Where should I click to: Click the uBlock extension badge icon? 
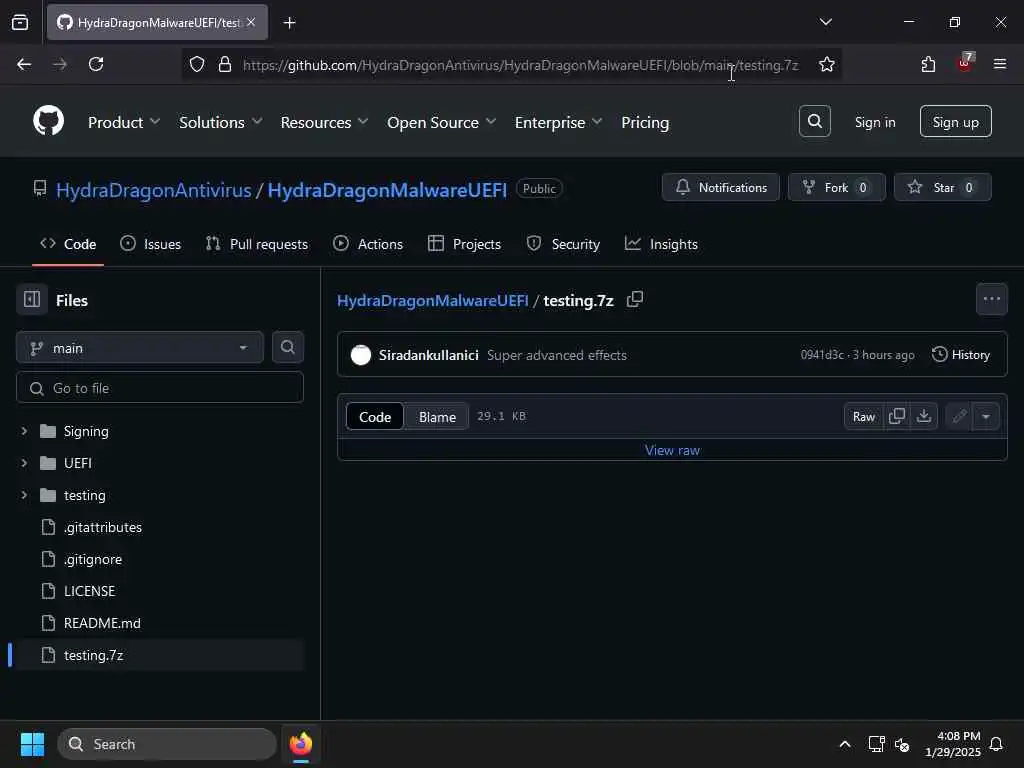(x=965, y=63)
